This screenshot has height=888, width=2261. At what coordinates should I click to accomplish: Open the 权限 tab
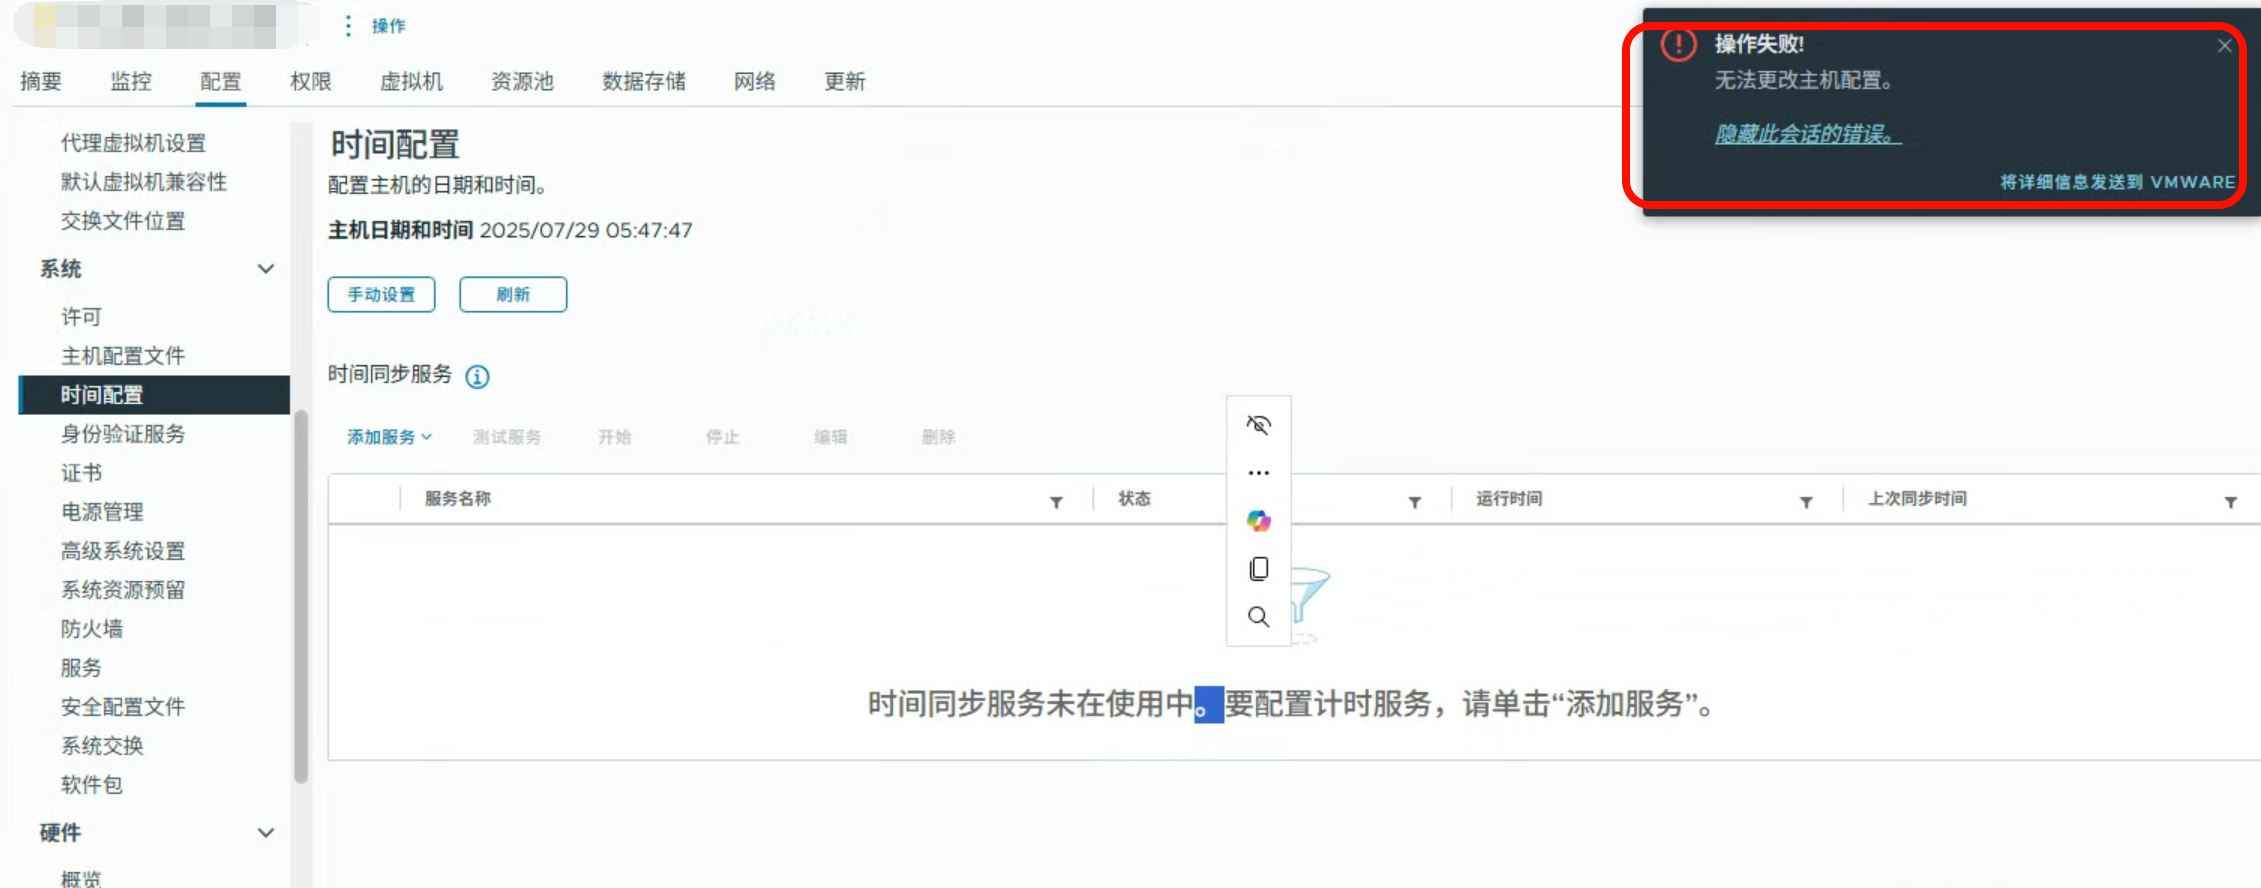click(x=311, y=81)
